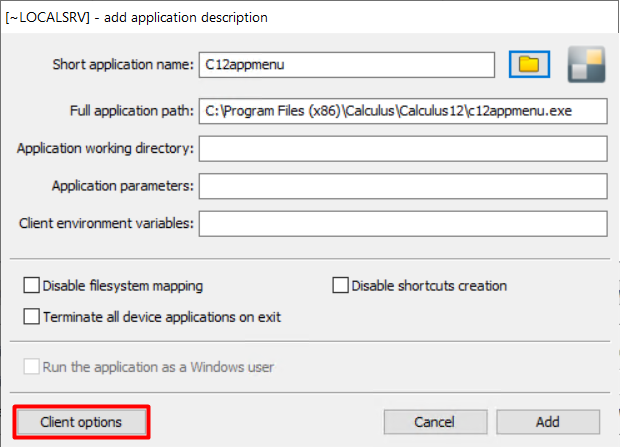Click the yellow folder browse icon
This screenshot has height=447, width=620.
point(529,65)
